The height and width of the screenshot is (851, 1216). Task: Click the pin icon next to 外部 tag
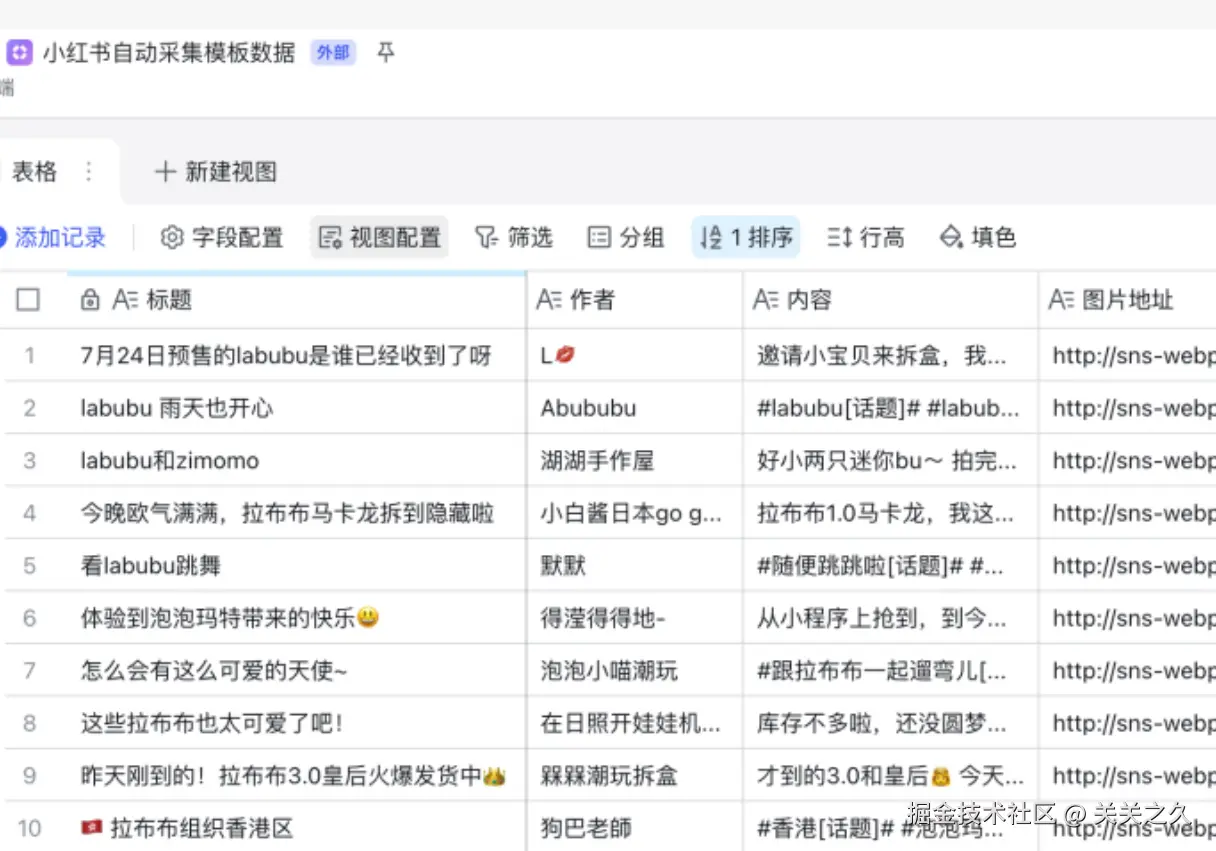pyautogui.click(x=386, y=52)
